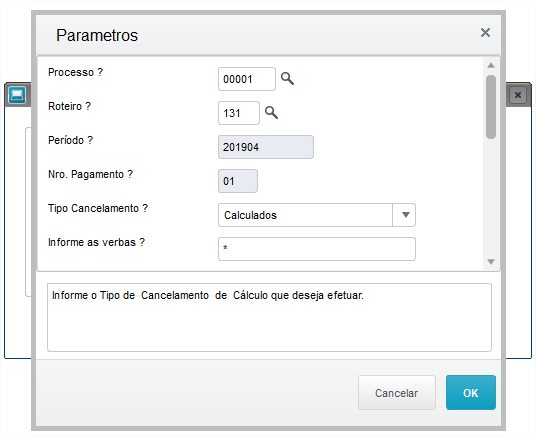The image size is (536, 437).
Task: Click the Nro. Pagamento field 01
Action: 238,181
